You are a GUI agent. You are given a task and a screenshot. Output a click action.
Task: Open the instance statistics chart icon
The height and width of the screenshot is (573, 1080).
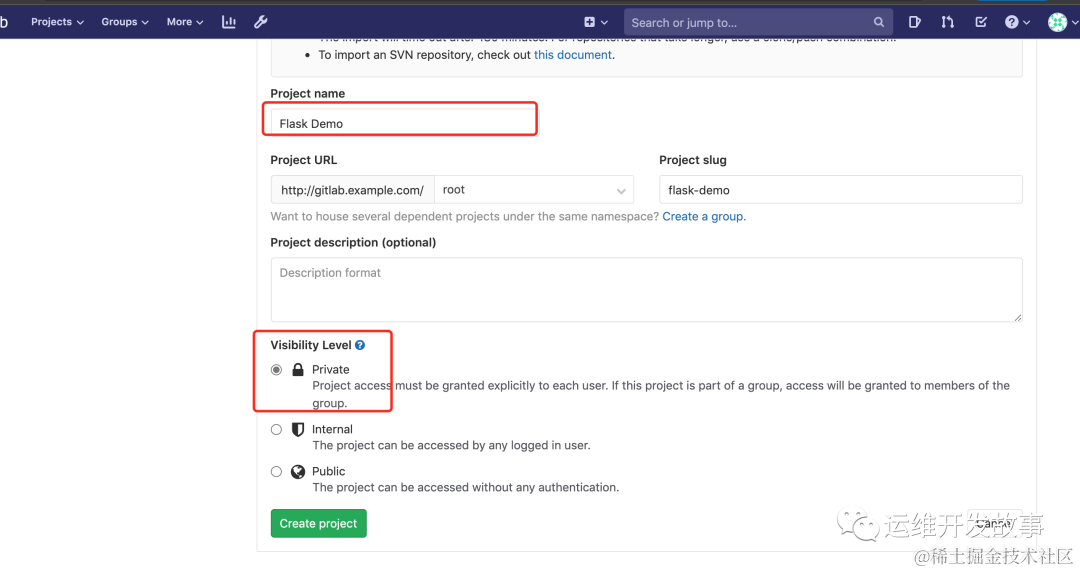tap(229, 22)
